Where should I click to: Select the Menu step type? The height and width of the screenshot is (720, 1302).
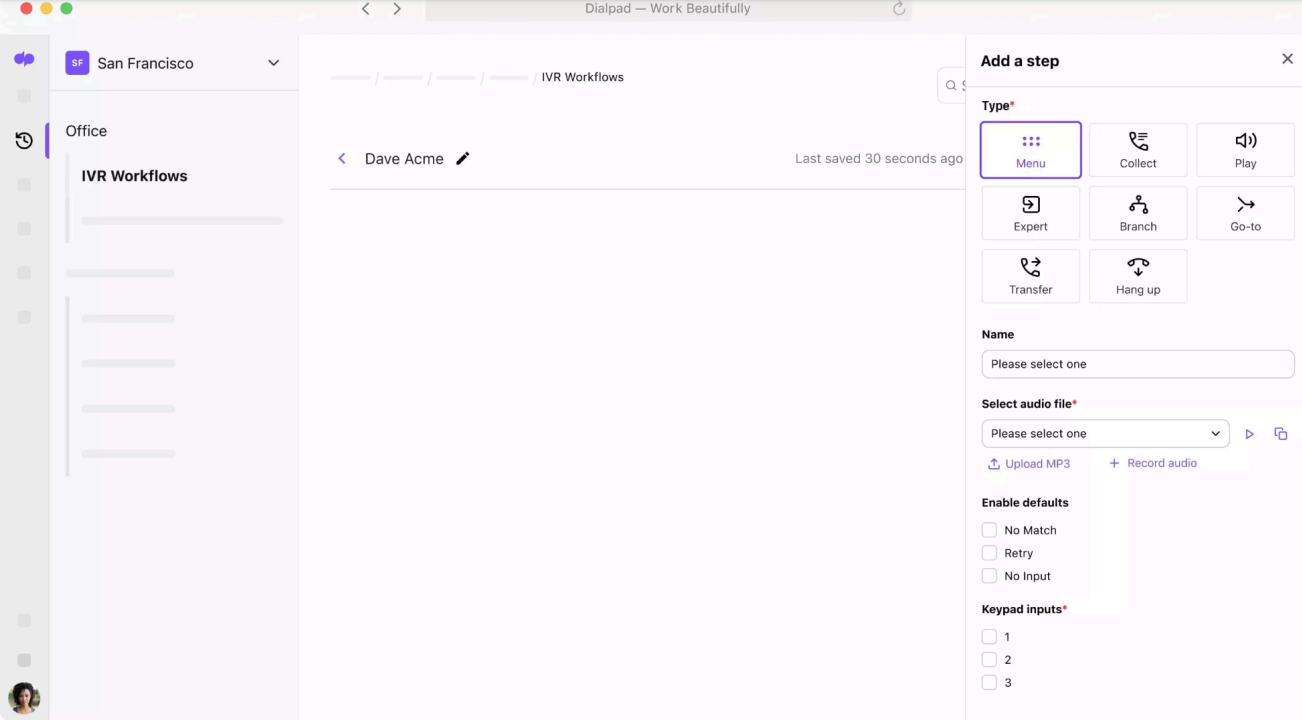(x=1030, y=150)
